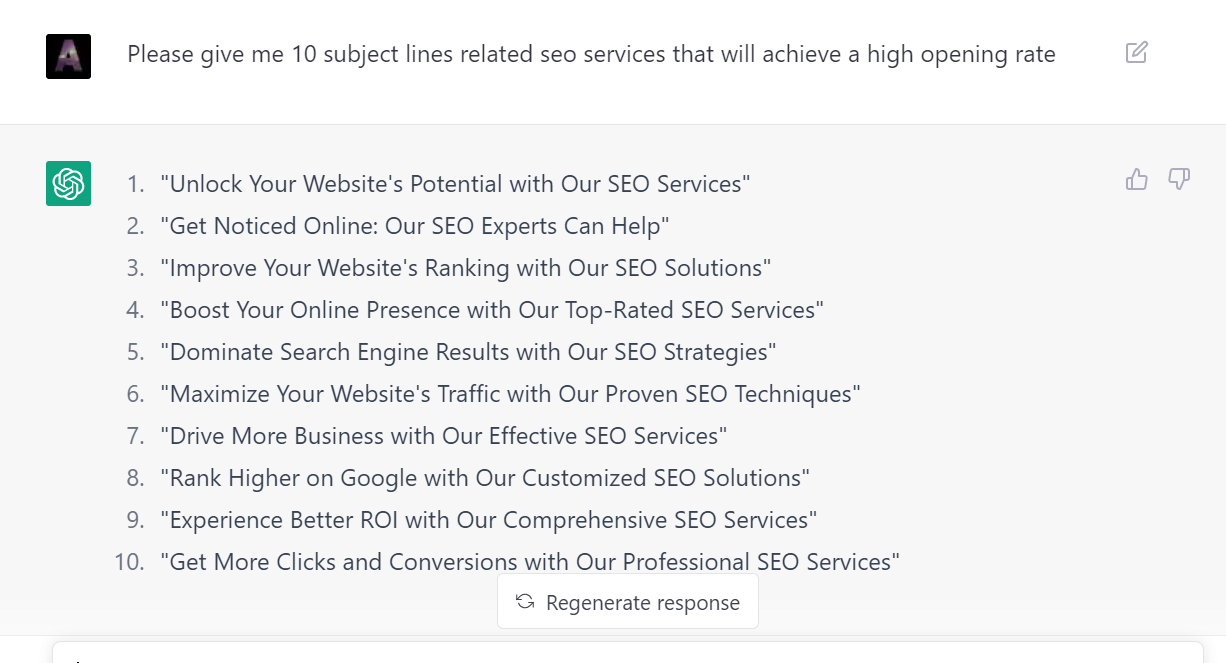Screen dimensions: 1226x663
Task: Select the "Get Noticed Online" subject line
Action: pos(414,226)
